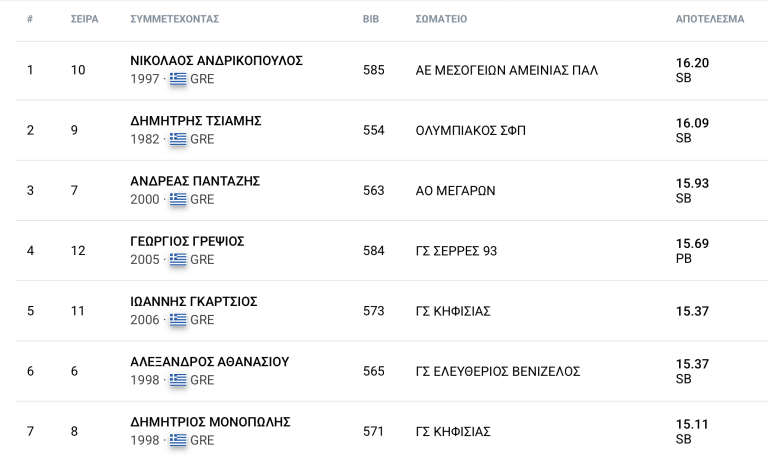Viewport: 768px width, 461px height.
Task: Click the Greek flag icon beside ΝΙΚΟΛΑΟΣ ΑΝΔΡΙΚΟΠΟΥΛΟΣ
Action: point(178,79)
